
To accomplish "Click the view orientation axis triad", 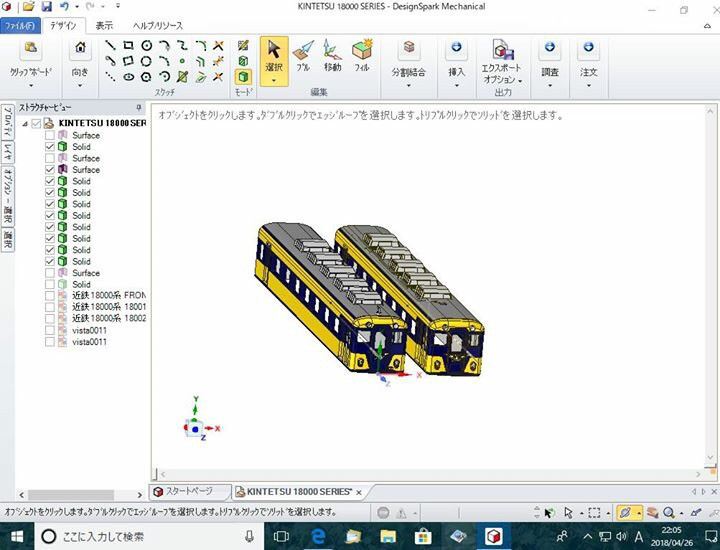I will 201,419.
